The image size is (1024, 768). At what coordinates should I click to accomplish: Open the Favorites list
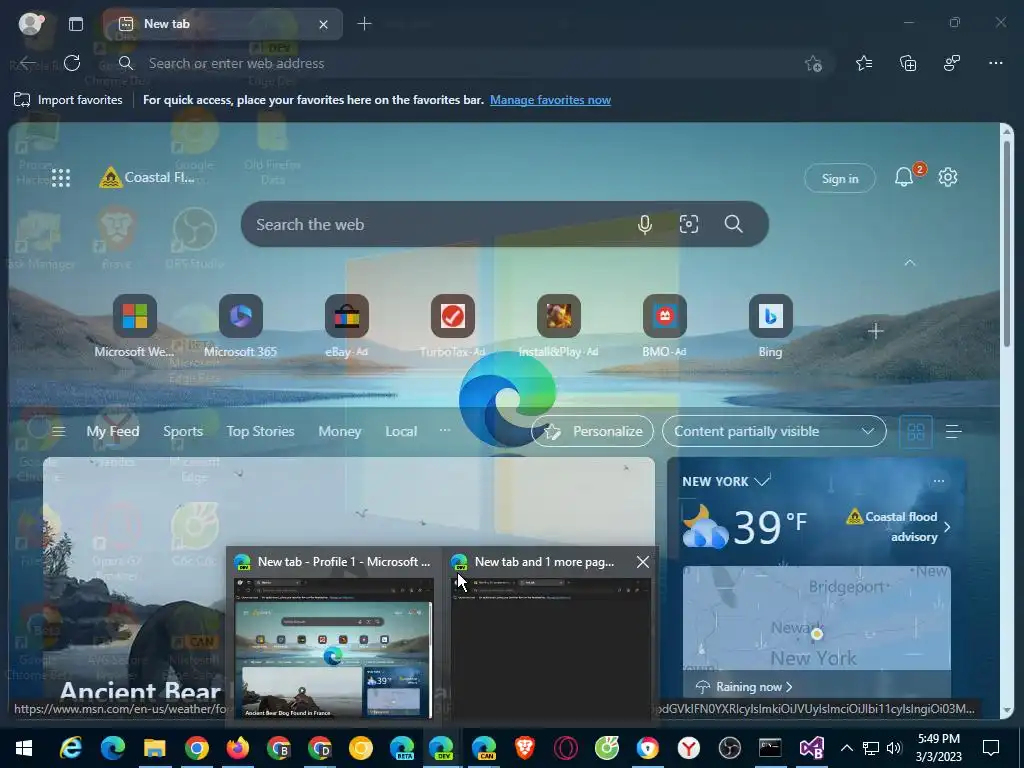click(x=864, y=63)
